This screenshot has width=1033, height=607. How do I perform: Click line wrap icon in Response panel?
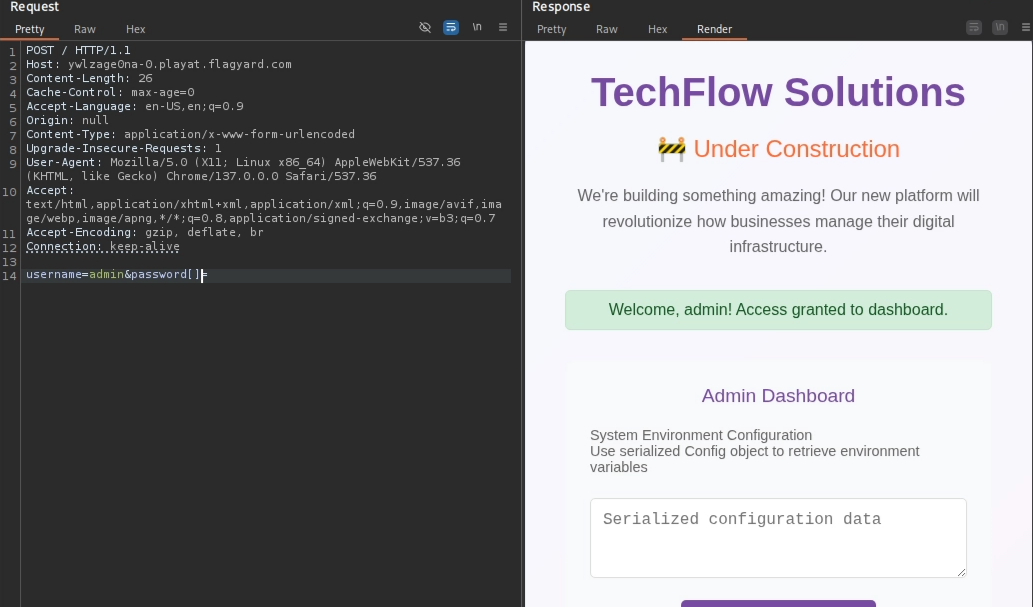click(974, 28)
